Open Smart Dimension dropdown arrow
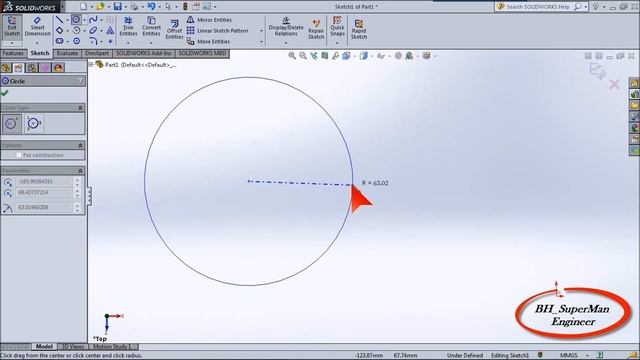The image size is (640, 360). click(x=37, y=43)
